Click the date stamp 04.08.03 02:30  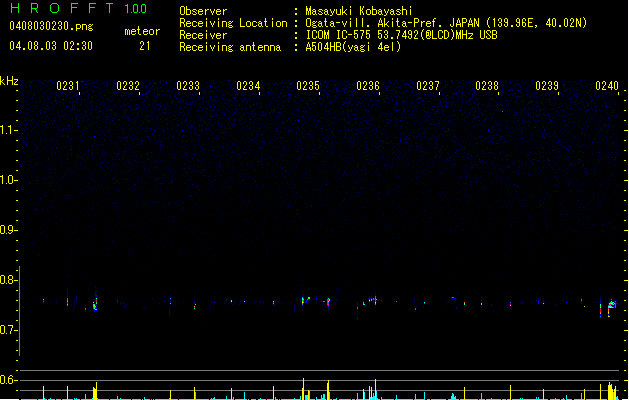pyautogui.click(x=51, y=46)
